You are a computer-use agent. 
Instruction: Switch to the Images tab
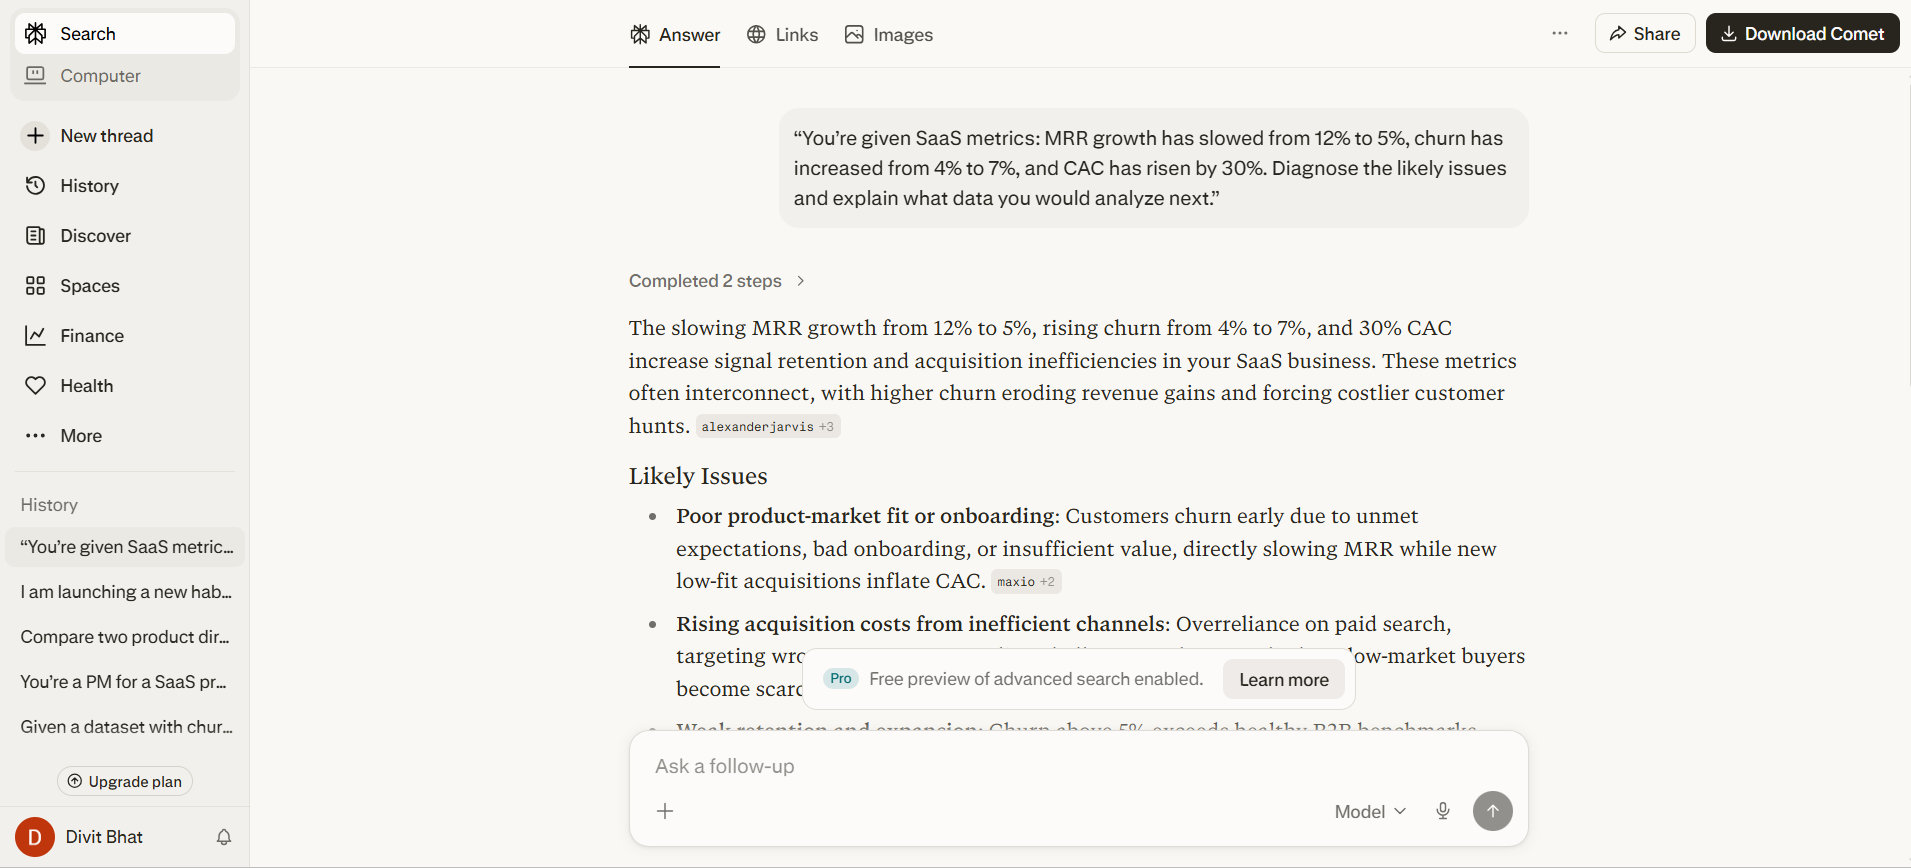tap(888, 34)
